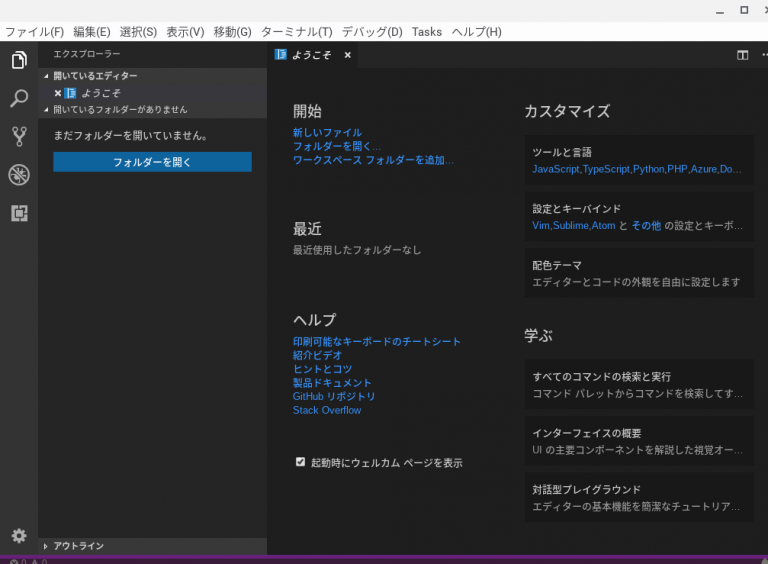The image size is (768, 564).
Task: Open the デバッグ(D) menu
Action: (x=372, y=32)
